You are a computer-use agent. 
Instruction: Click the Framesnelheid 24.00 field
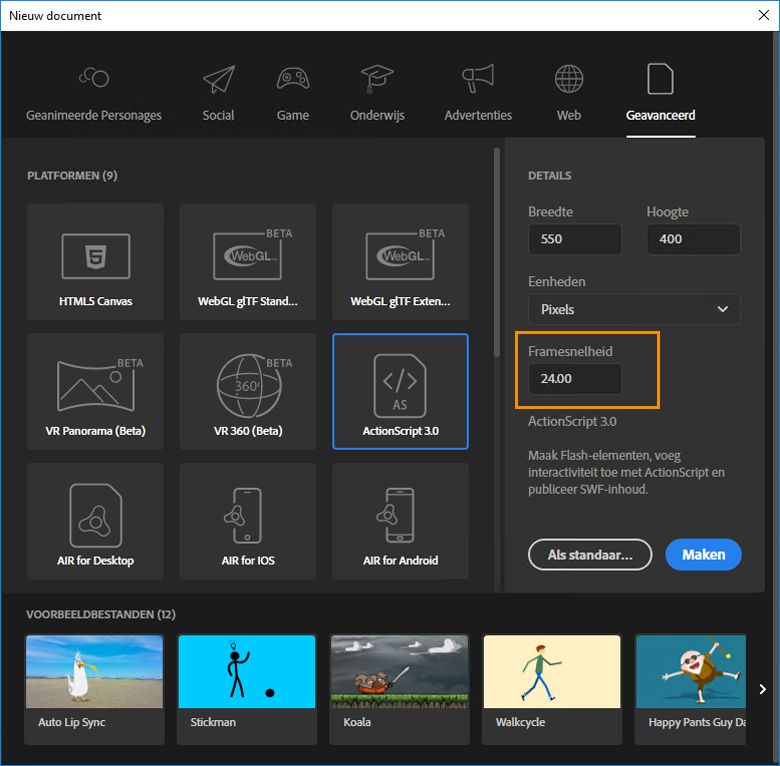(x=575, y=379)
